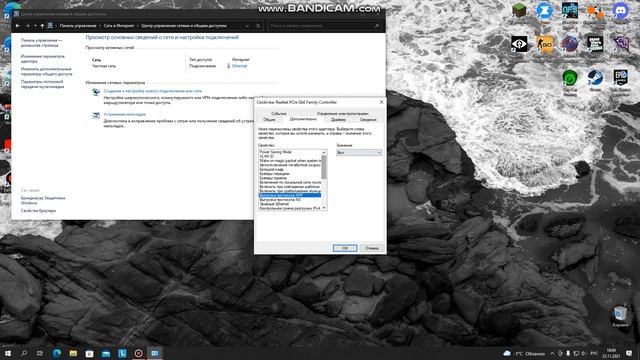Select 'Большой кадр' property

tap(290, 169)
